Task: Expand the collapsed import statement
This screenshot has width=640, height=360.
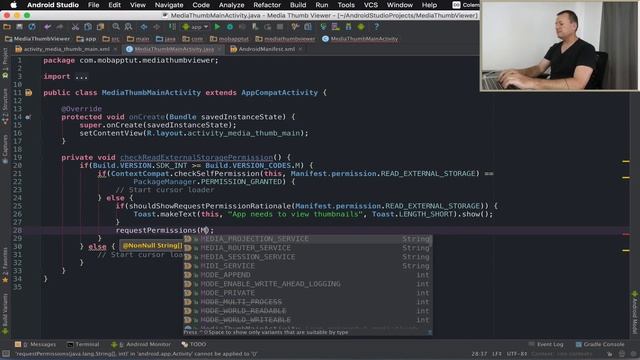Action: coord(81,76)
